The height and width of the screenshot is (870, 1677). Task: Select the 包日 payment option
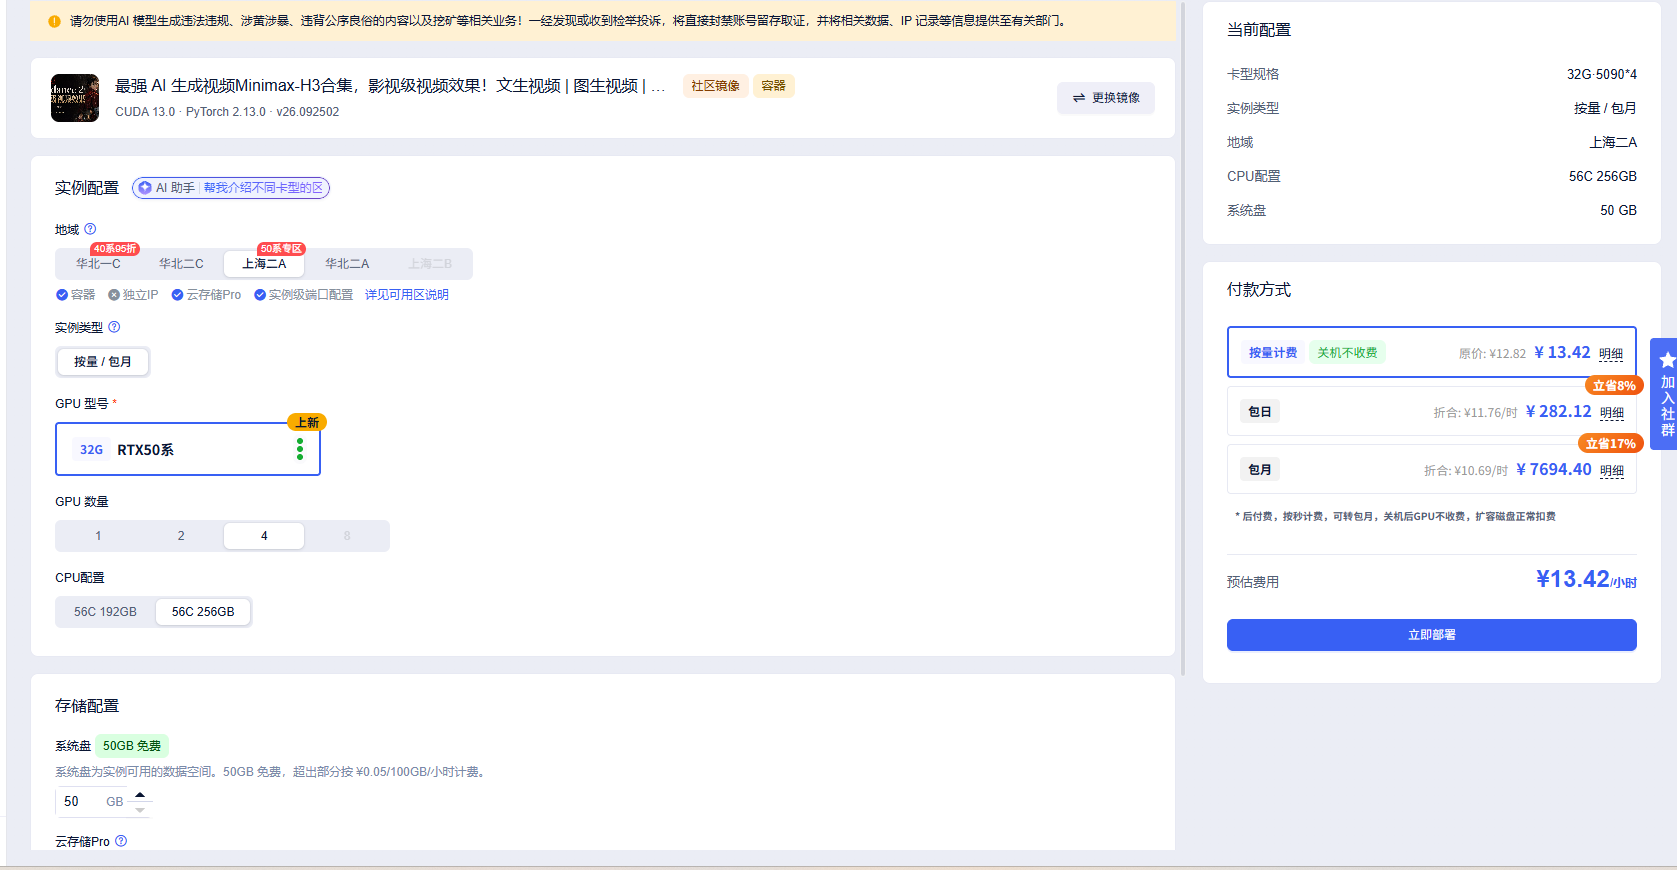click(x=1432, y=411)
